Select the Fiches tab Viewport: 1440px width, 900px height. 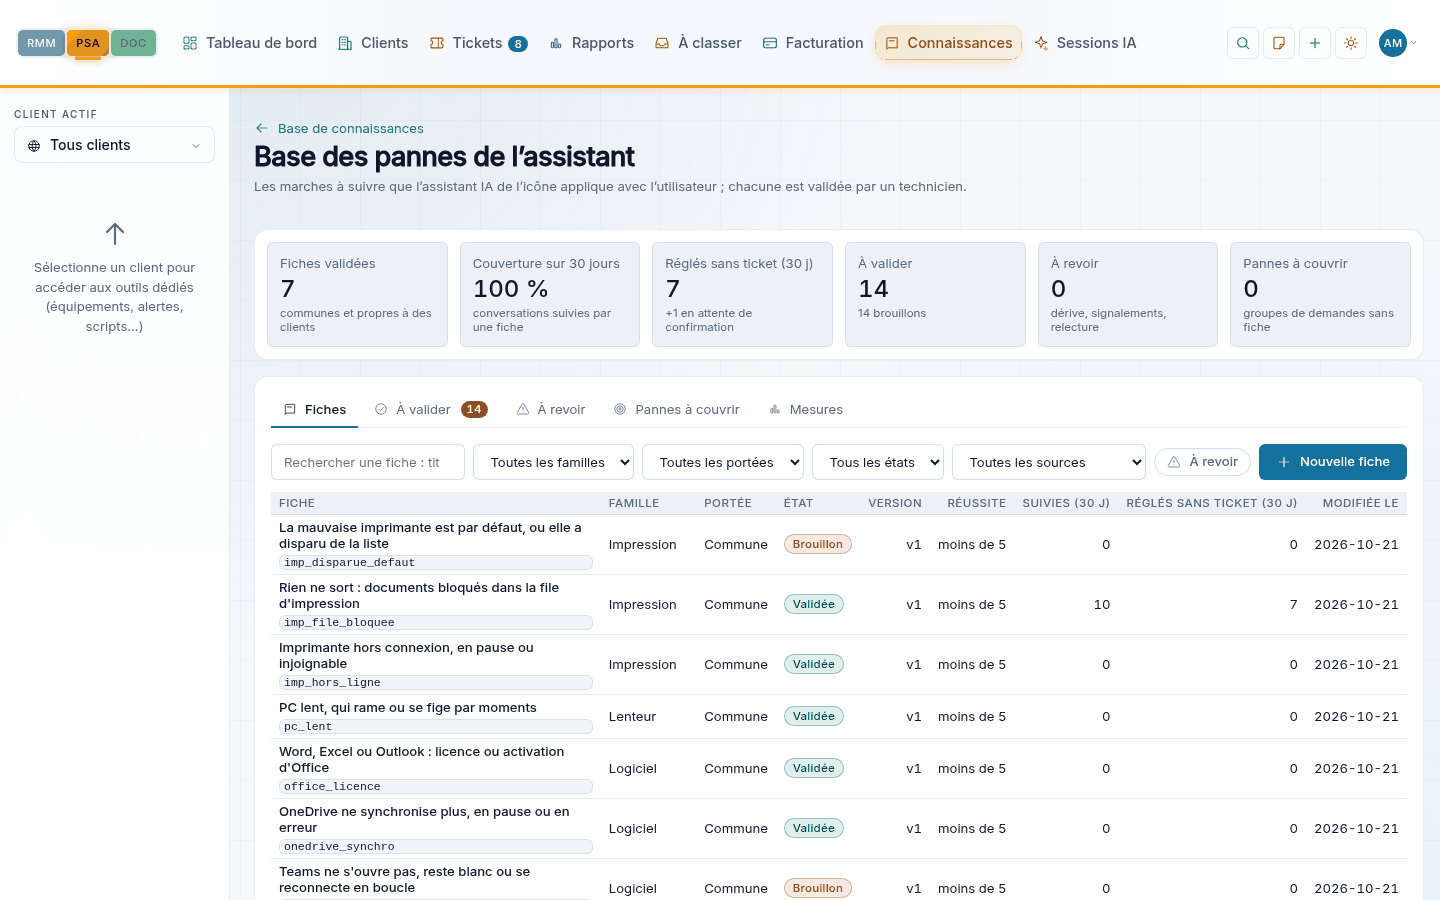[315, 409]
